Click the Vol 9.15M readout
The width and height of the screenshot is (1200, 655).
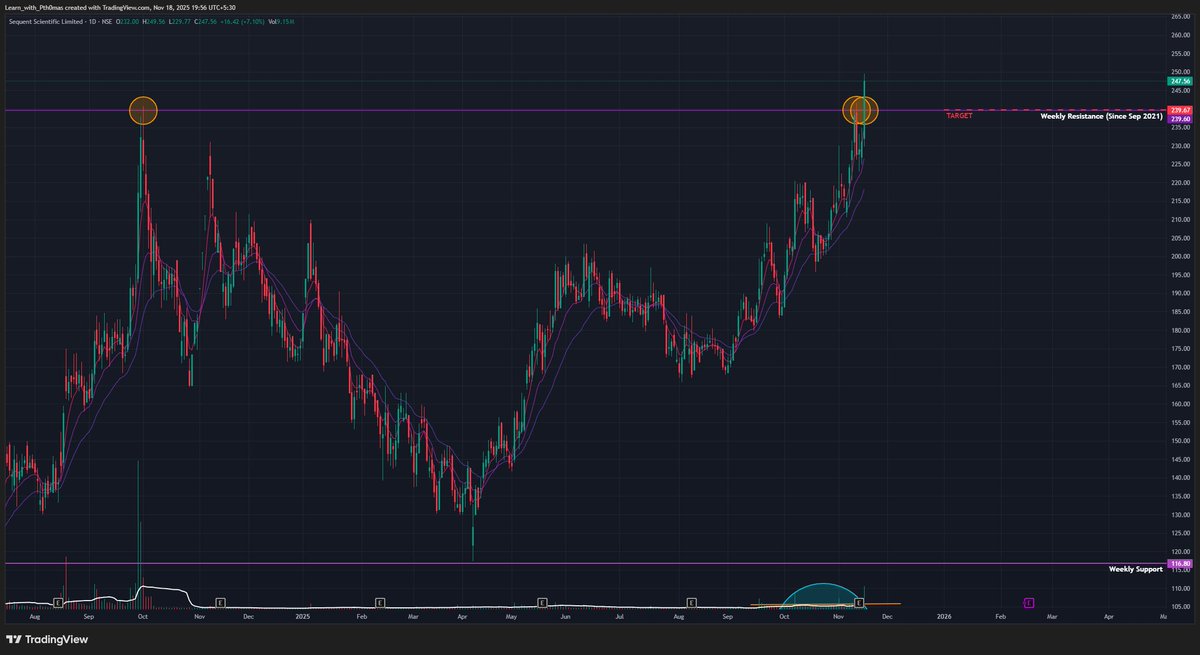281,23
